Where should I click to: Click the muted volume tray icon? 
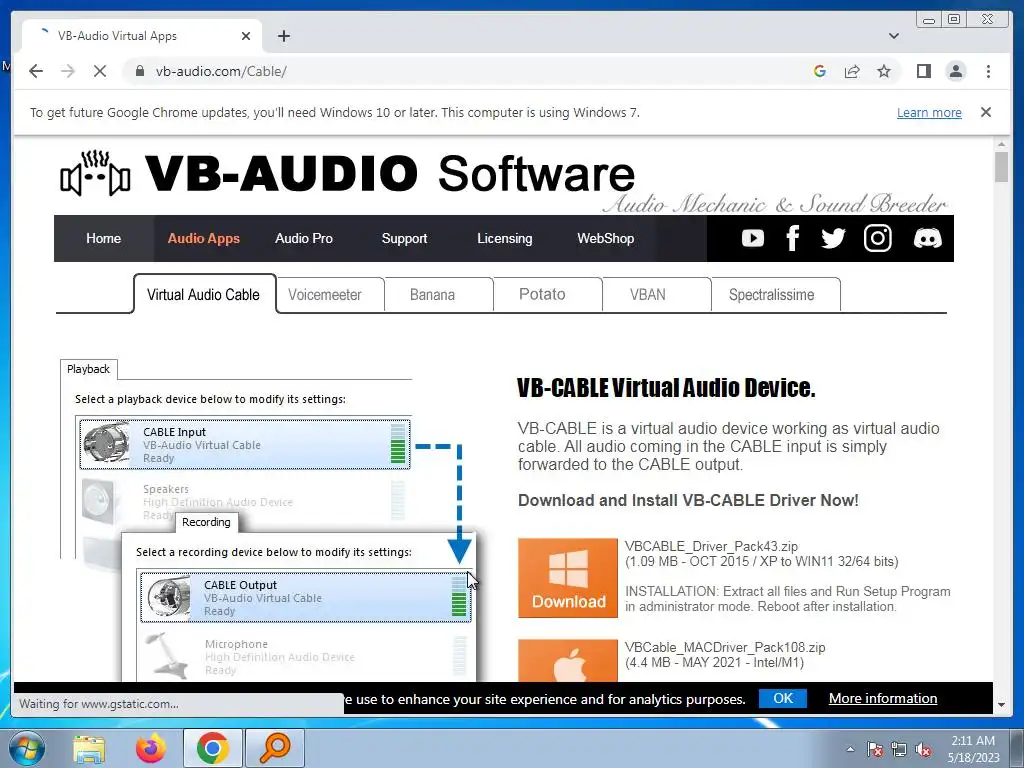[x=923, y=750]
